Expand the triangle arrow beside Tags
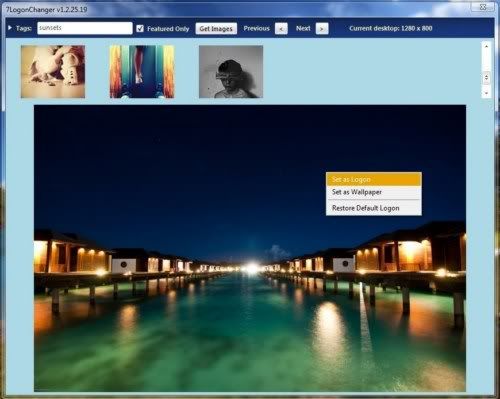This screenshot has width=500, height=399. point(10,28)
